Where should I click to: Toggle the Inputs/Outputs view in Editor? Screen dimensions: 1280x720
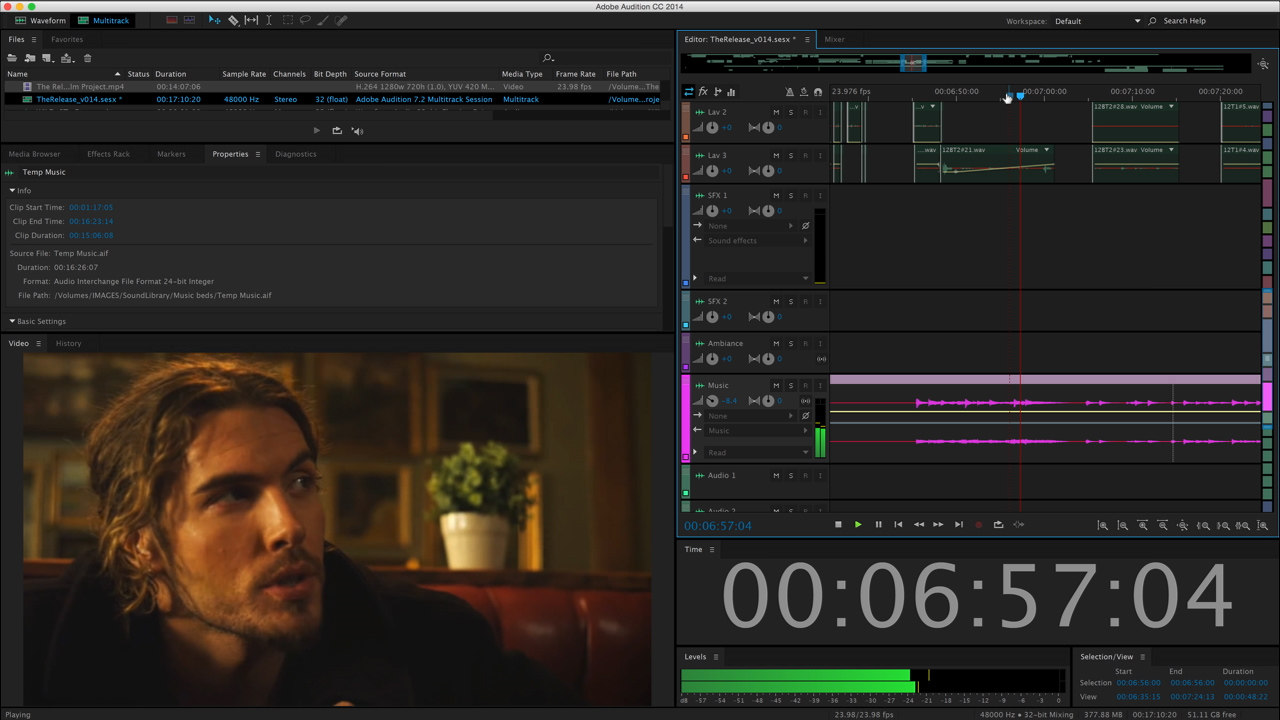click(x=688, y=92)
